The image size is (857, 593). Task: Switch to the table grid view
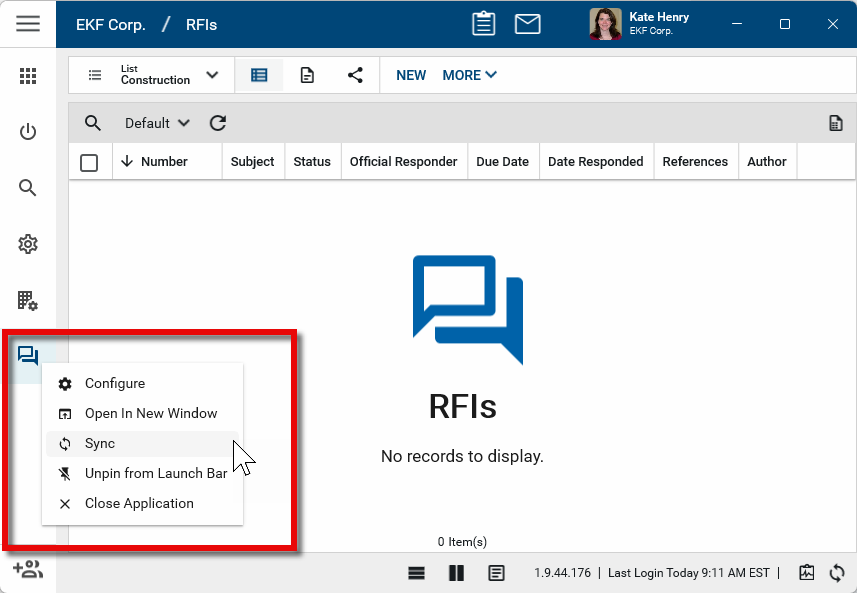coord(259,75)
